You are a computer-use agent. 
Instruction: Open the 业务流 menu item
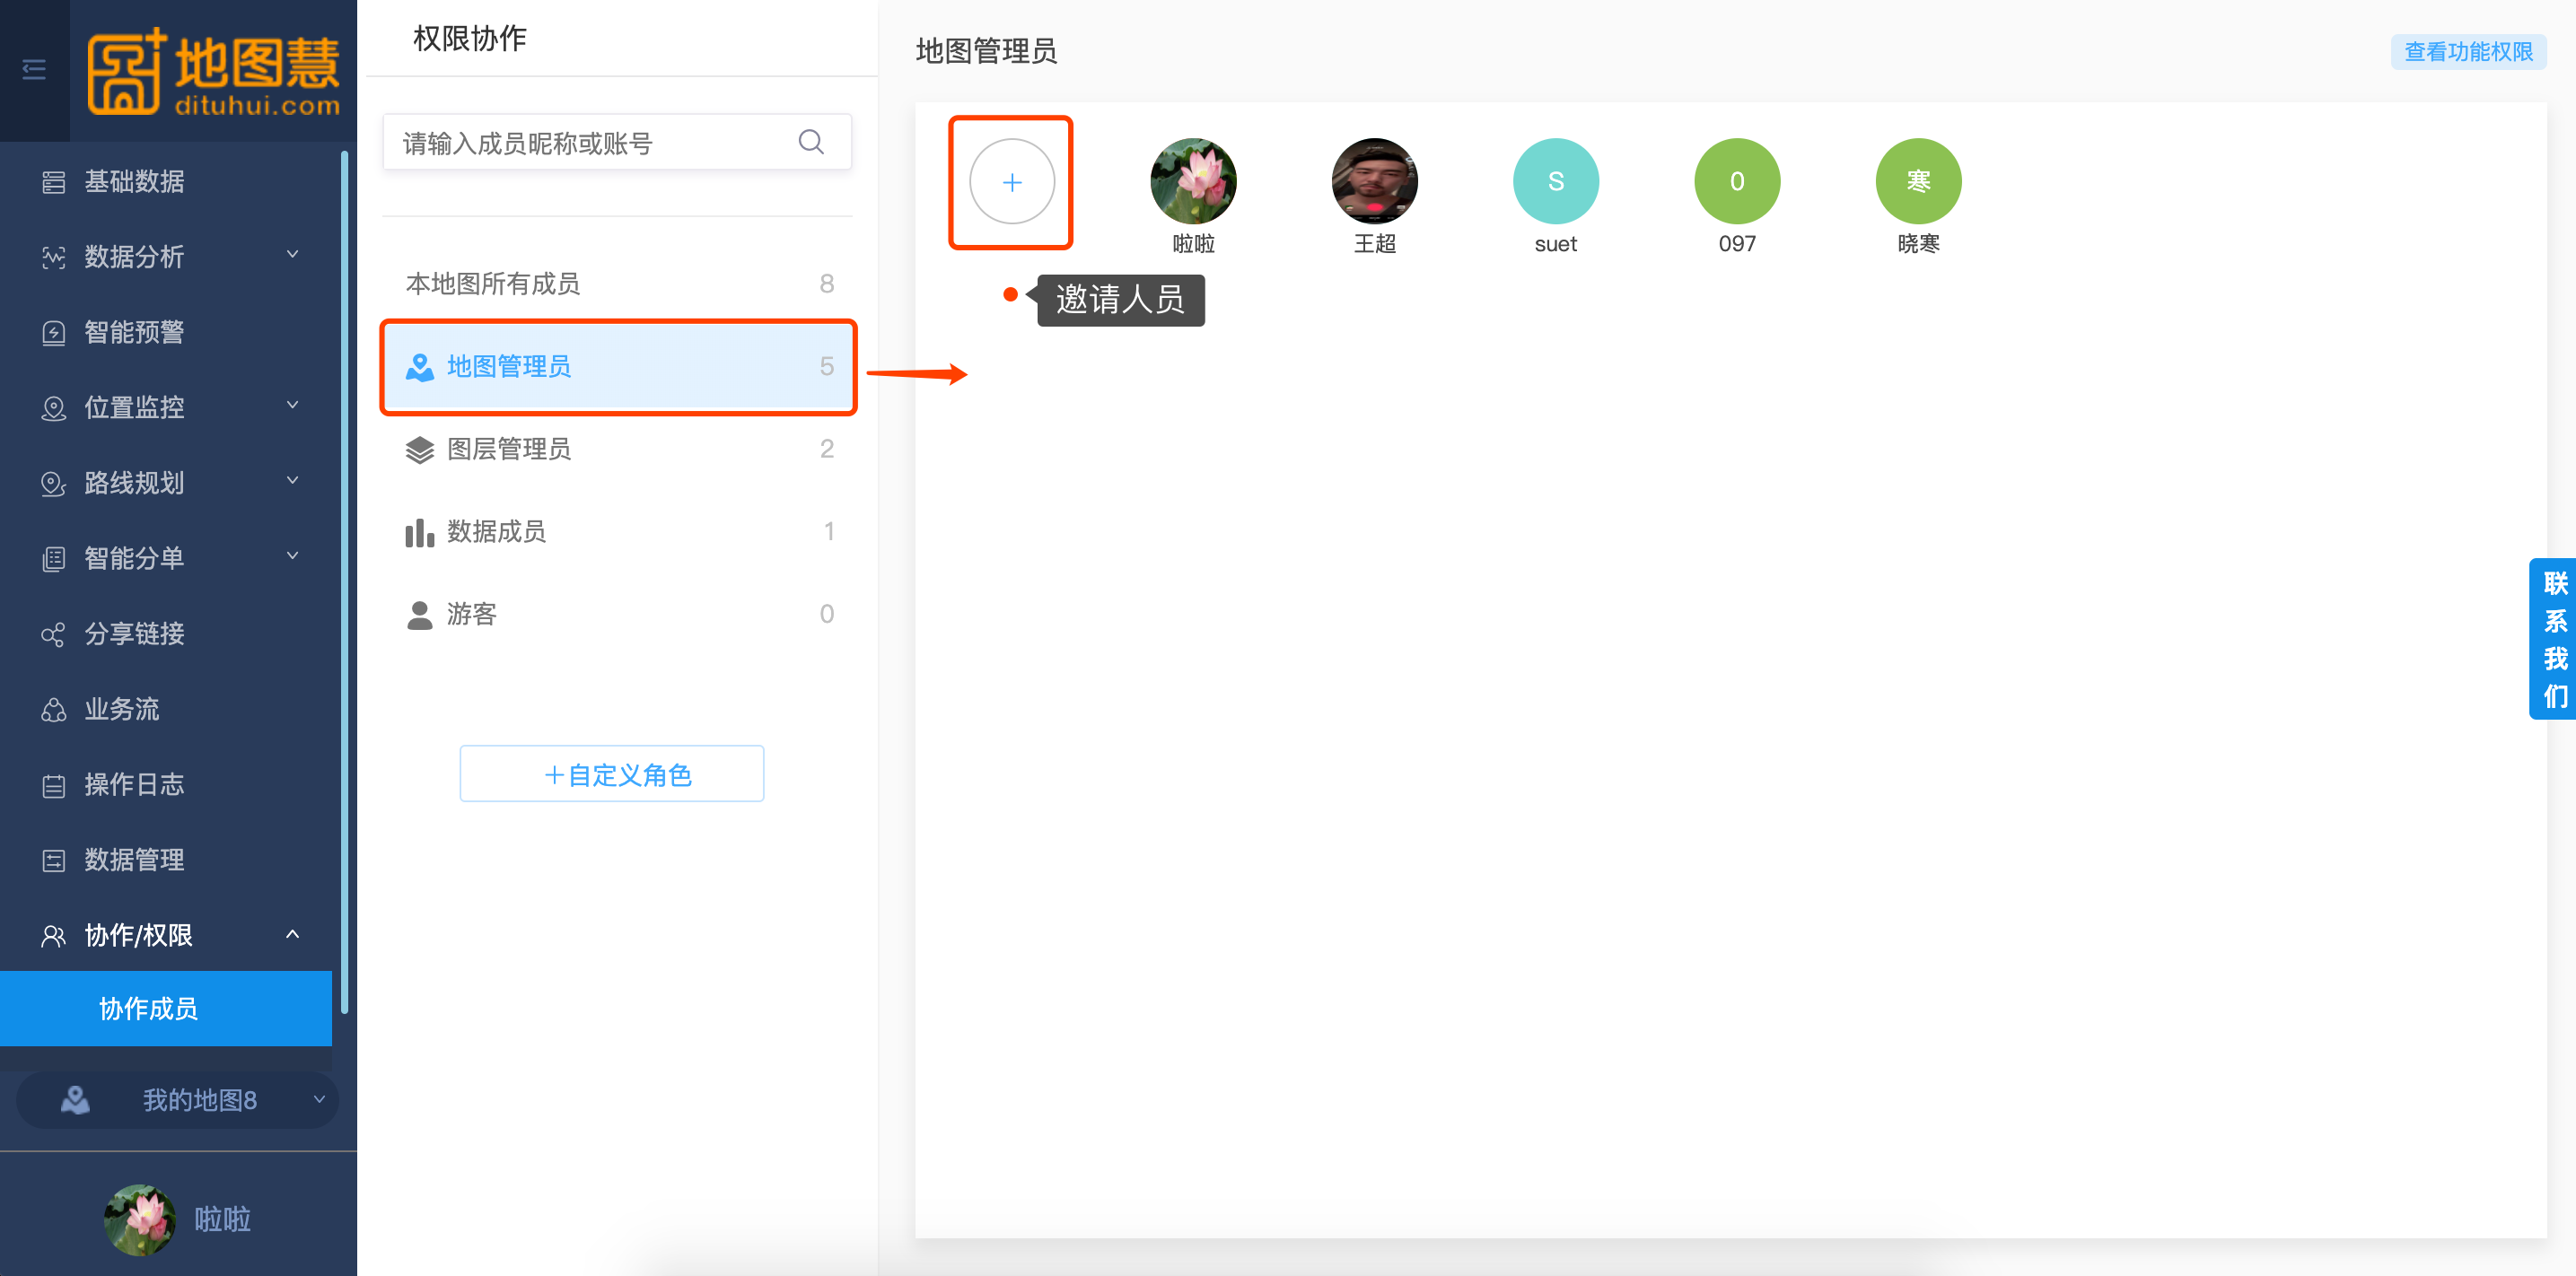pos(166,710)
